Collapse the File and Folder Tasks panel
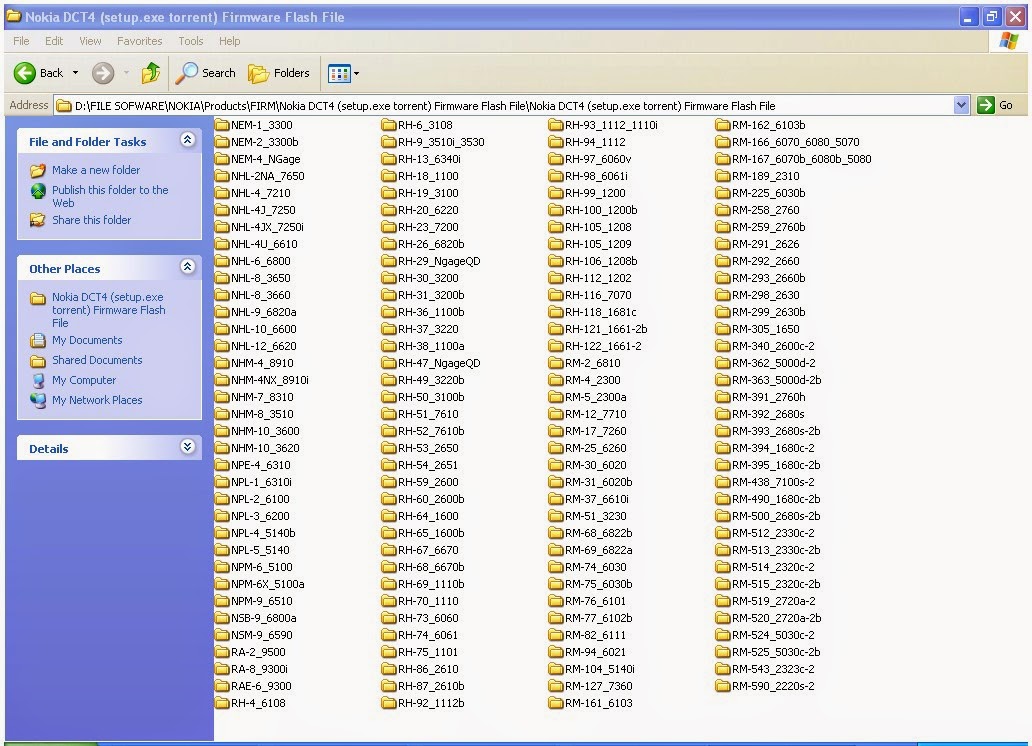 [x=188, y=141]
